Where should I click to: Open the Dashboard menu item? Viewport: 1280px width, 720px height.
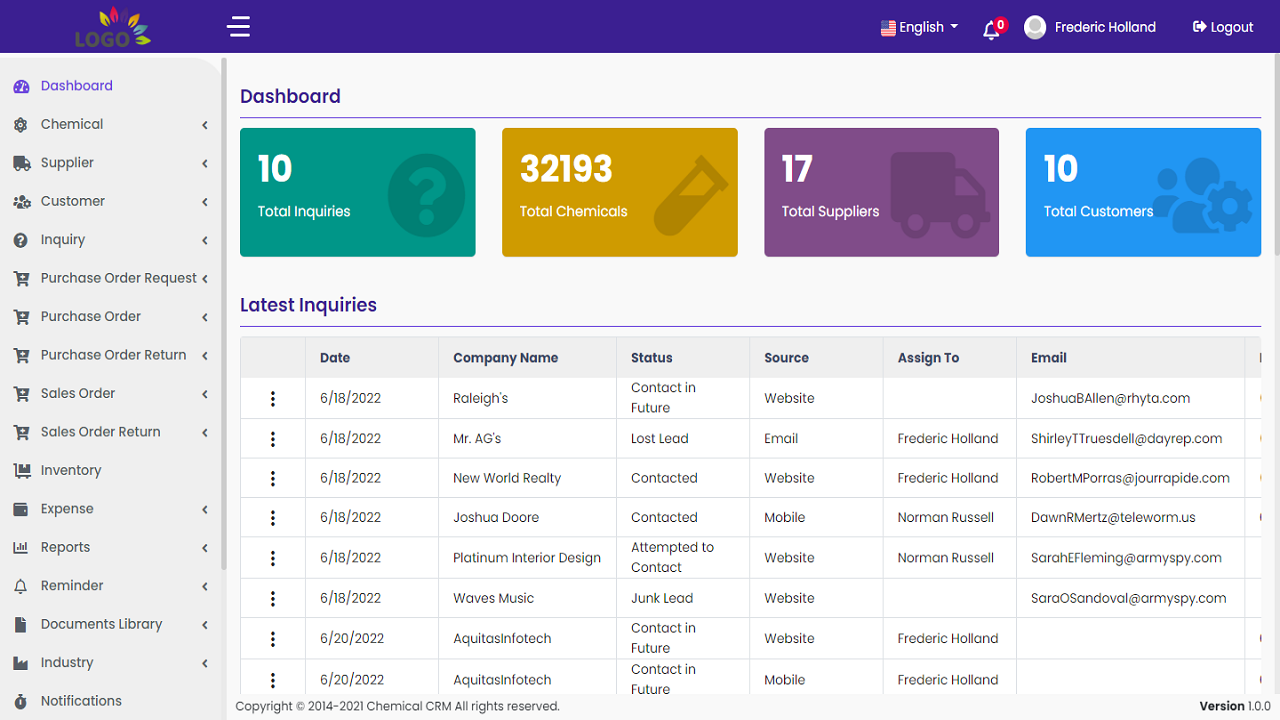pyautogui.click(x=76, y=86)
